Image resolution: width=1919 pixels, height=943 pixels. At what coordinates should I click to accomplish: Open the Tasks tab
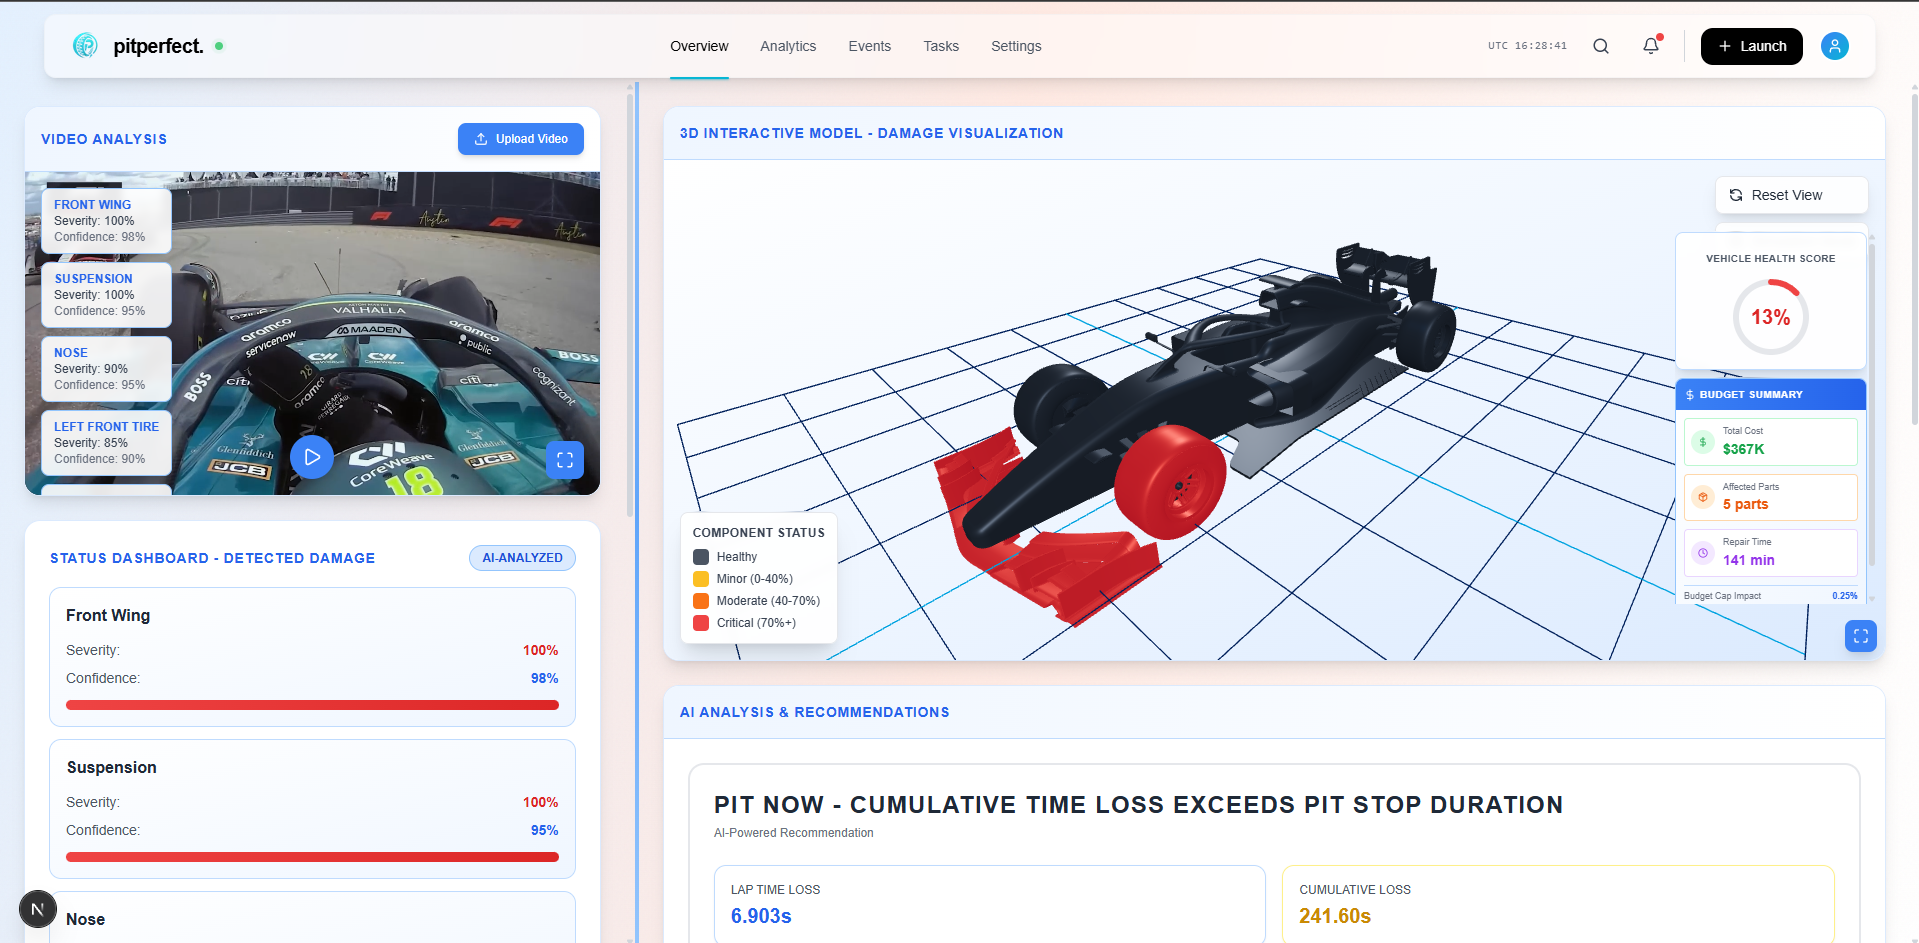941,46
